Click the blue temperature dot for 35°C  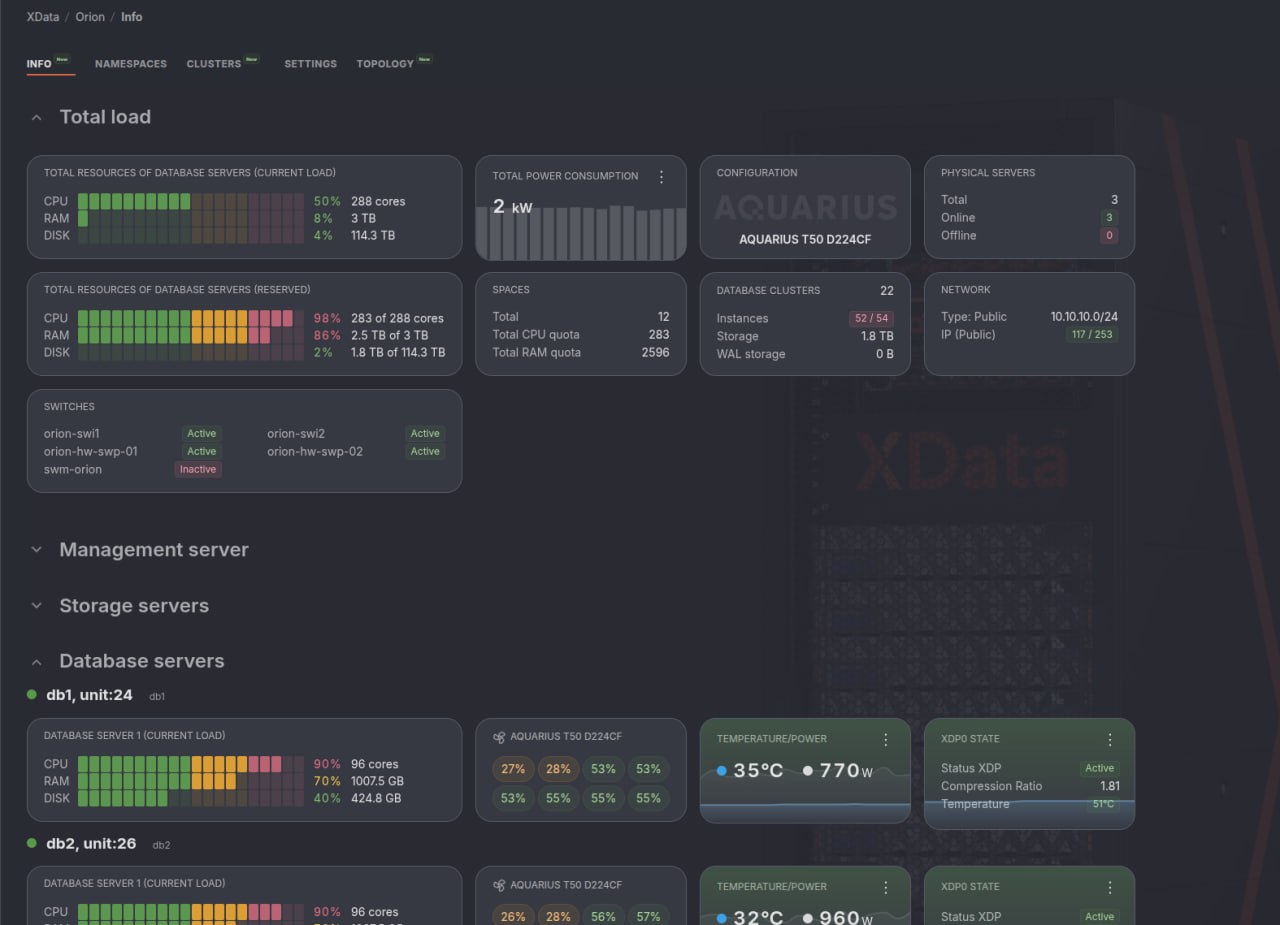pyautogui.click(x=722, y=771)
